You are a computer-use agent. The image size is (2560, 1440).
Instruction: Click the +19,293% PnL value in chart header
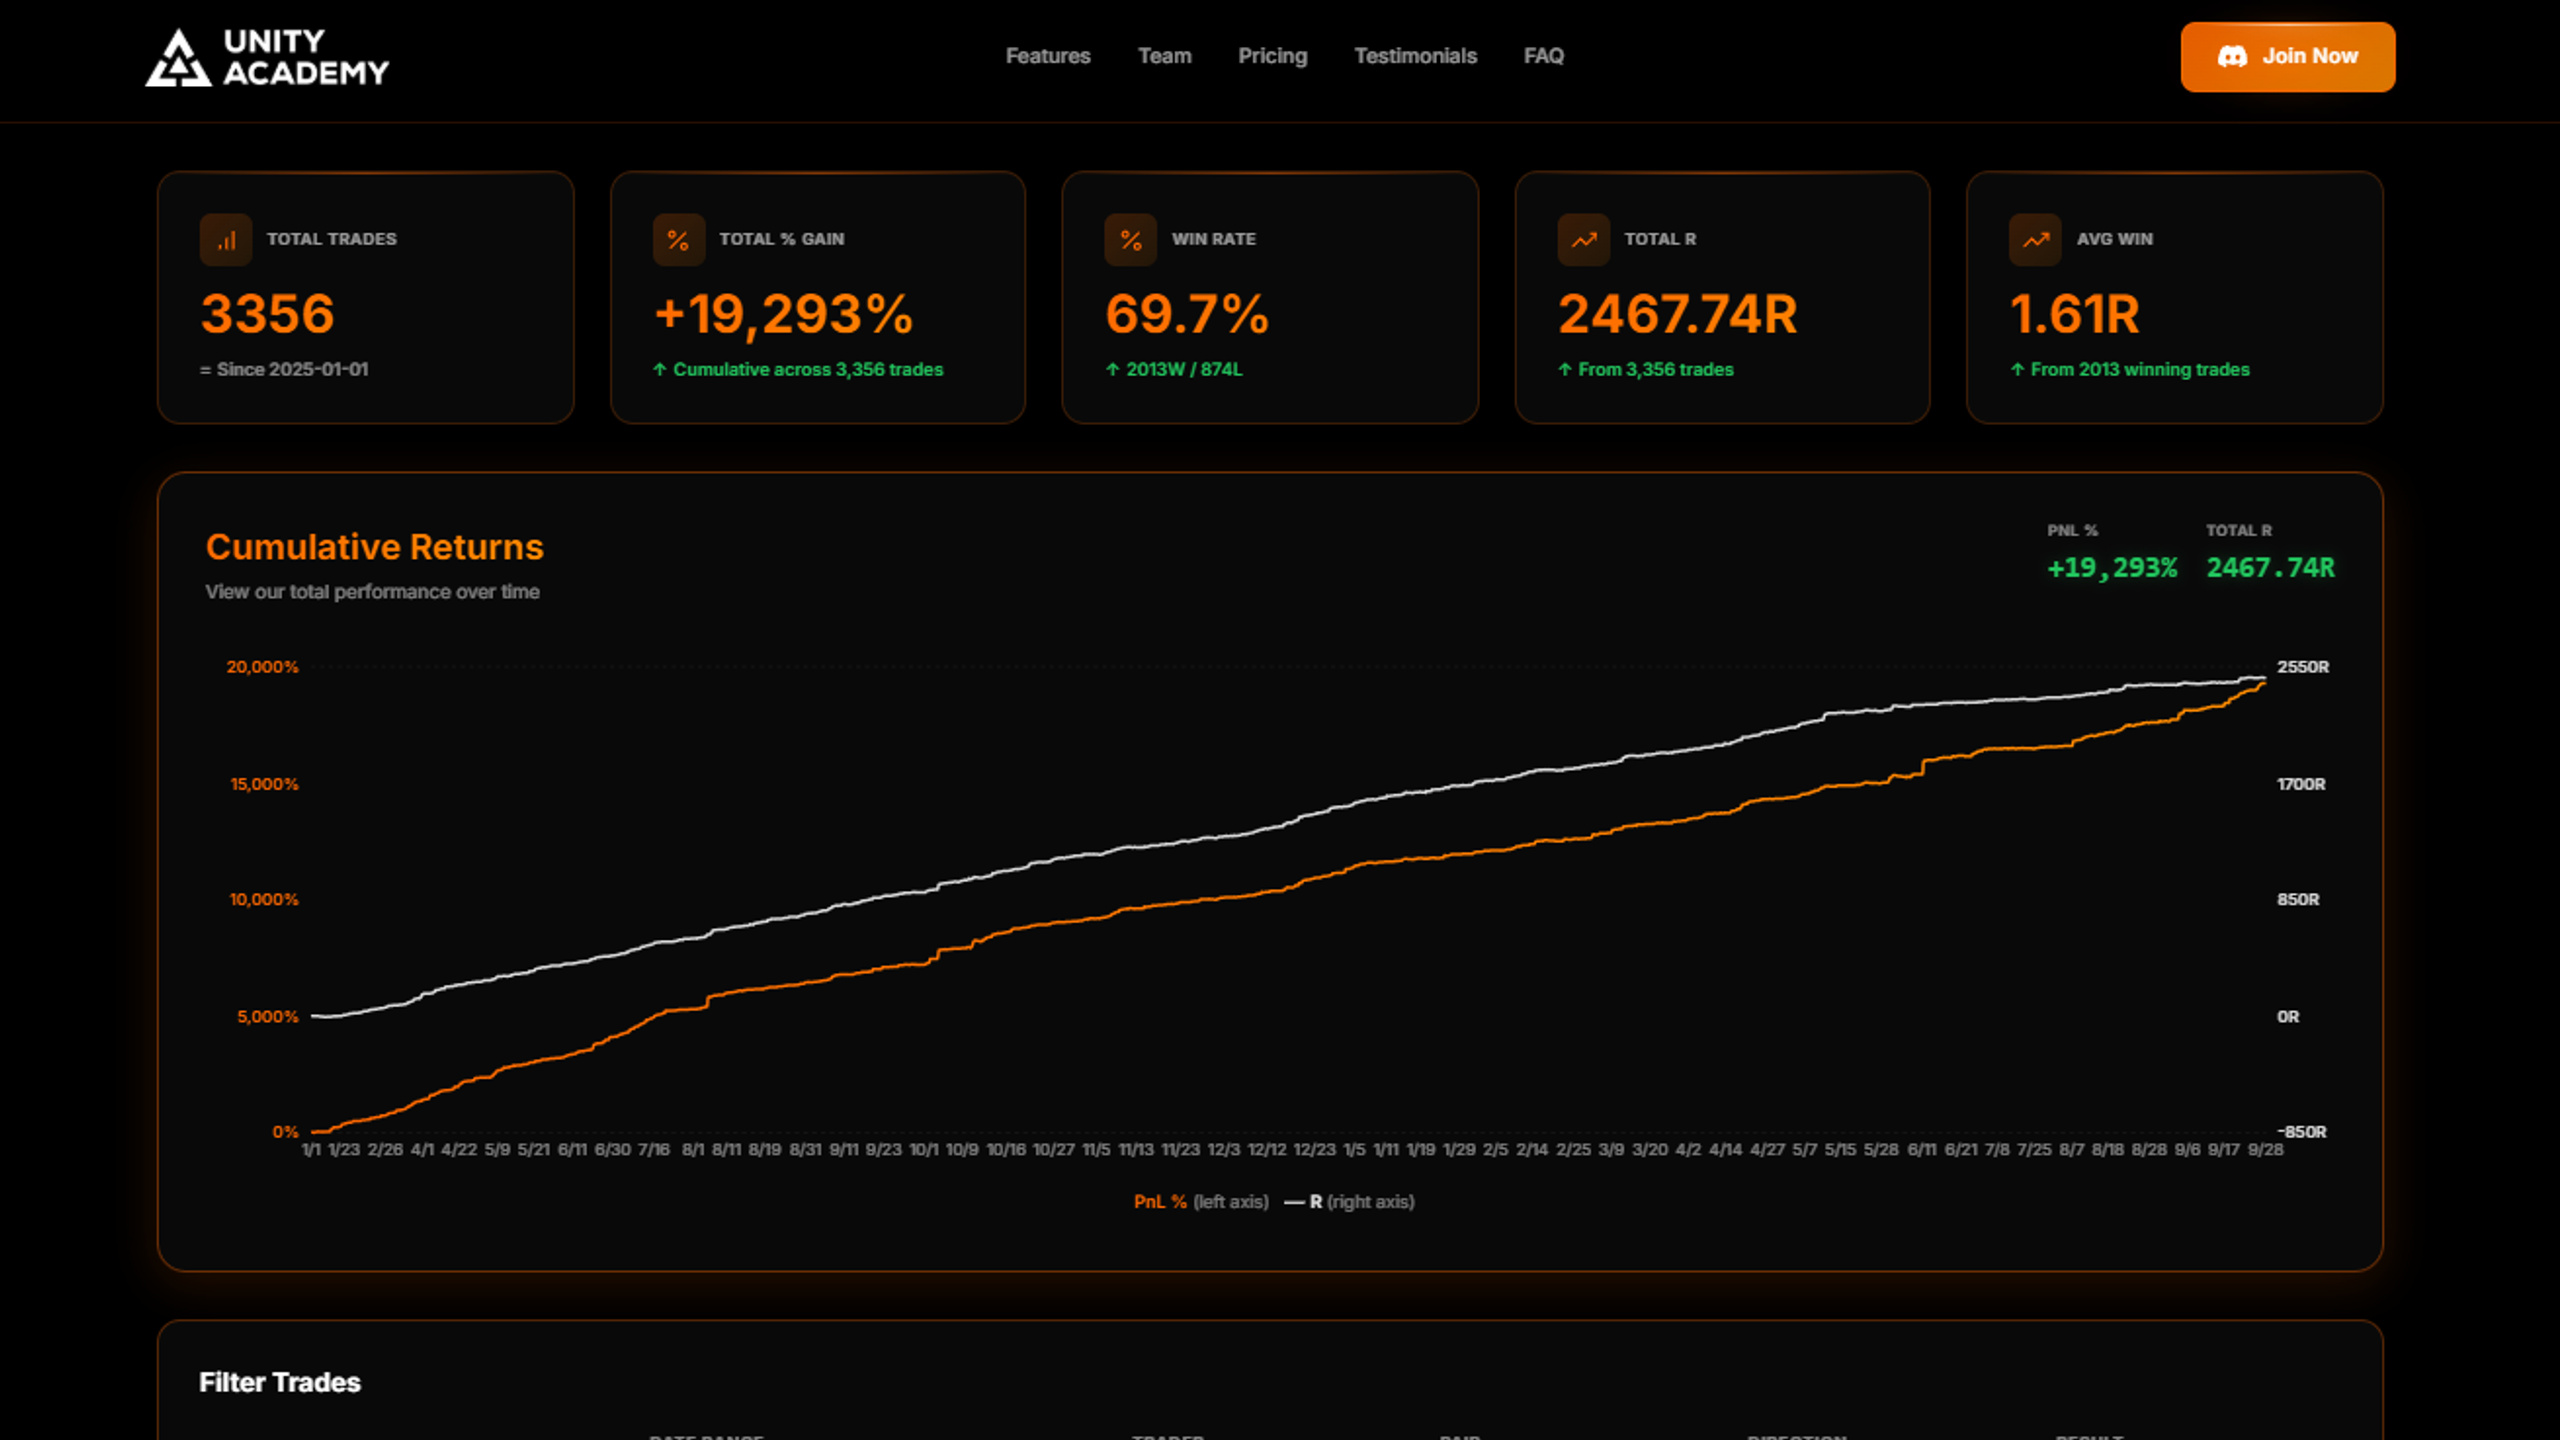coord(2112,568)
